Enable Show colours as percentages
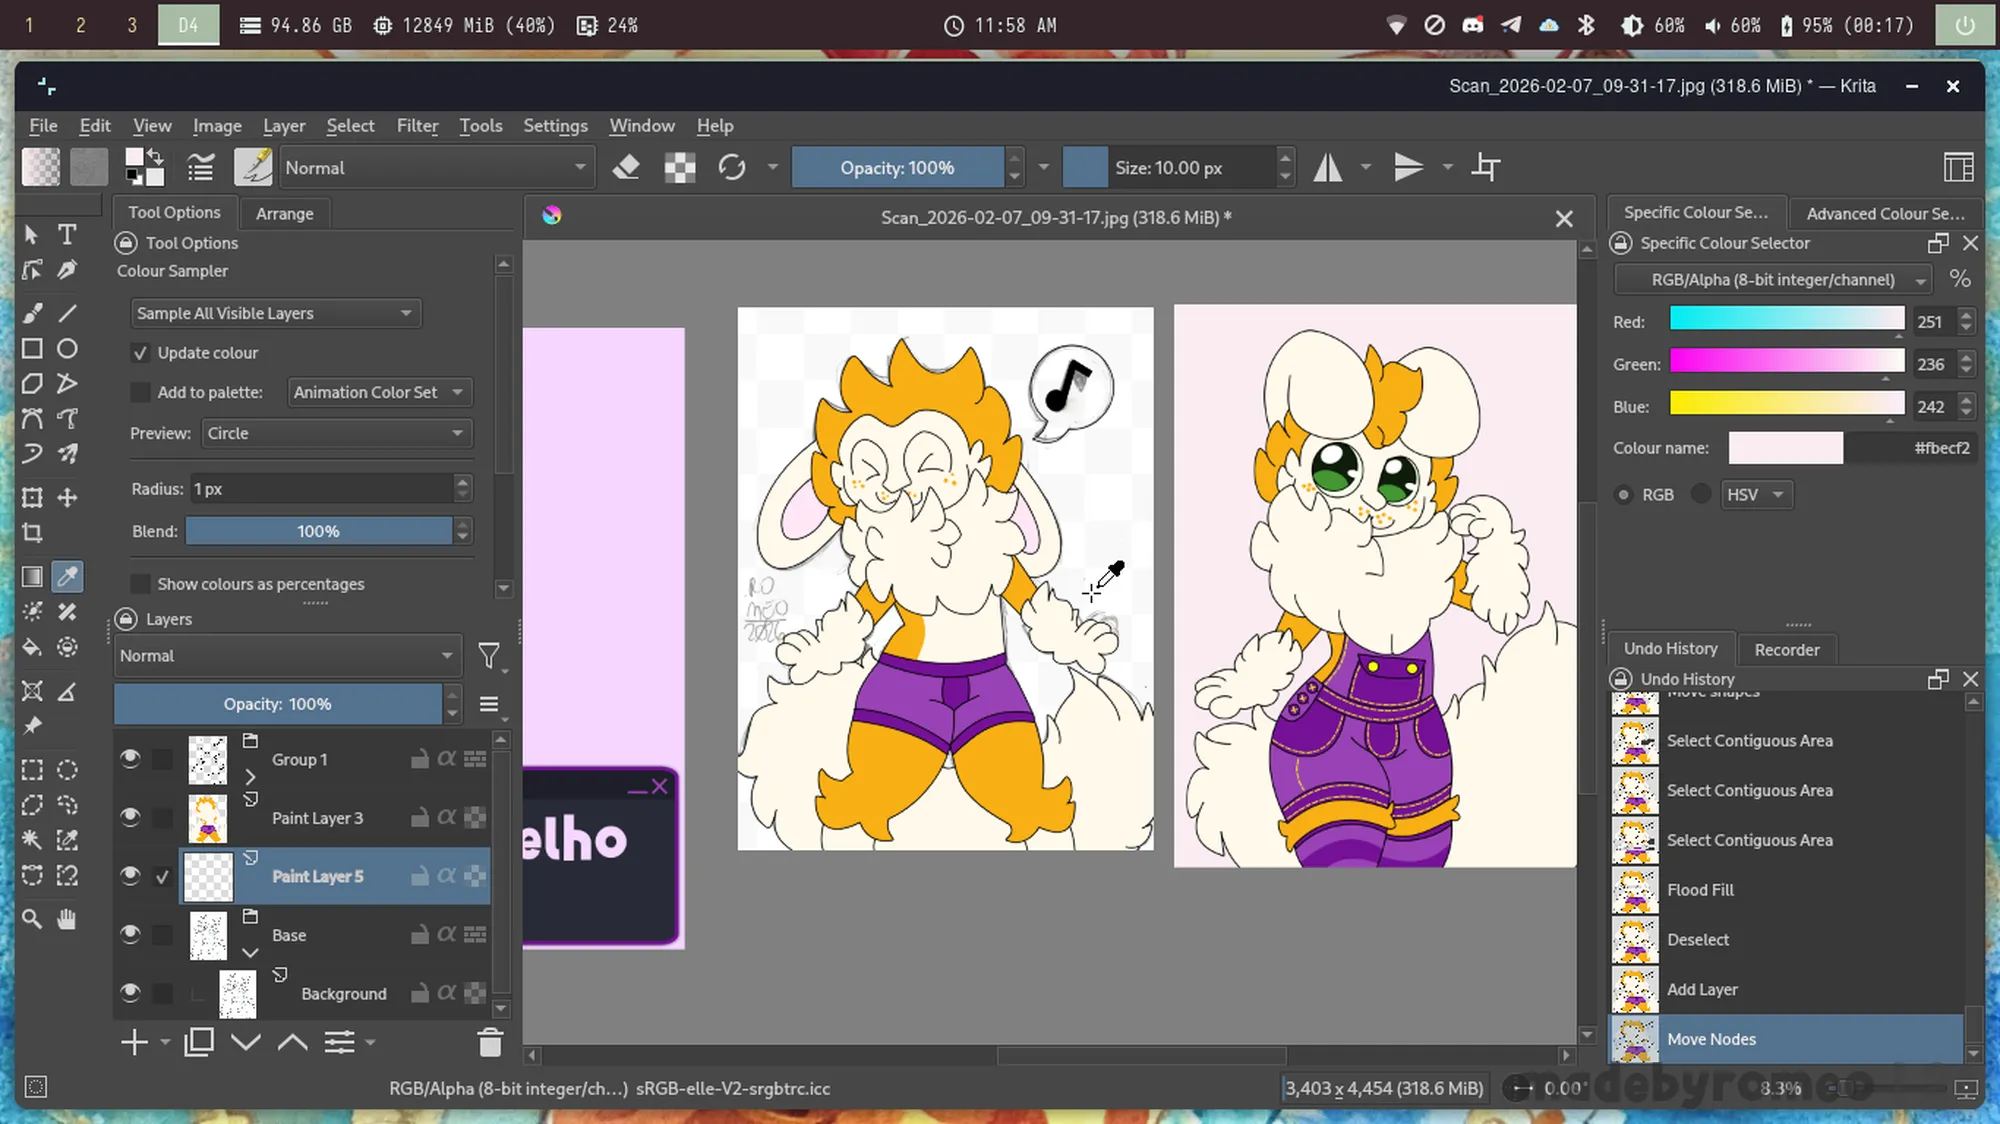Image resolution: width=2000 pixels, height=1124 pixels. (141, 584)
